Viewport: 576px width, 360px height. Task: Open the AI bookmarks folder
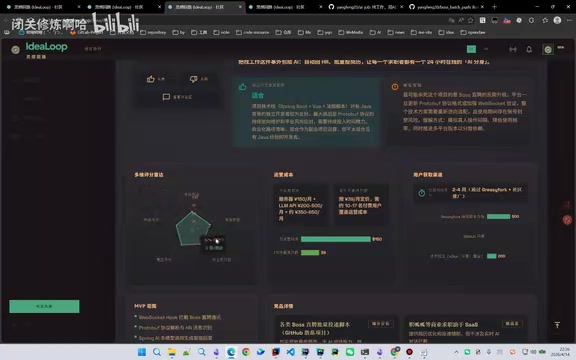point(375,32)
